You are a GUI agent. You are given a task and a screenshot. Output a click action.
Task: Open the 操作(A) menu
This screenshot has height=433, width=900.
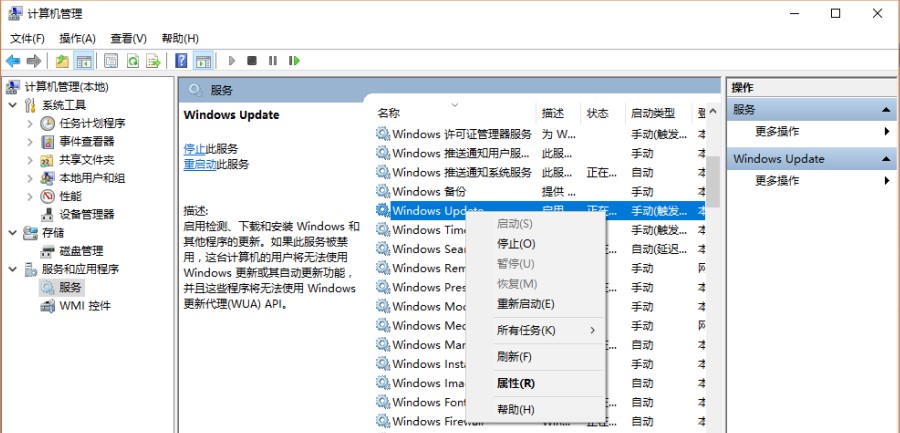click(x=77, y=38)
